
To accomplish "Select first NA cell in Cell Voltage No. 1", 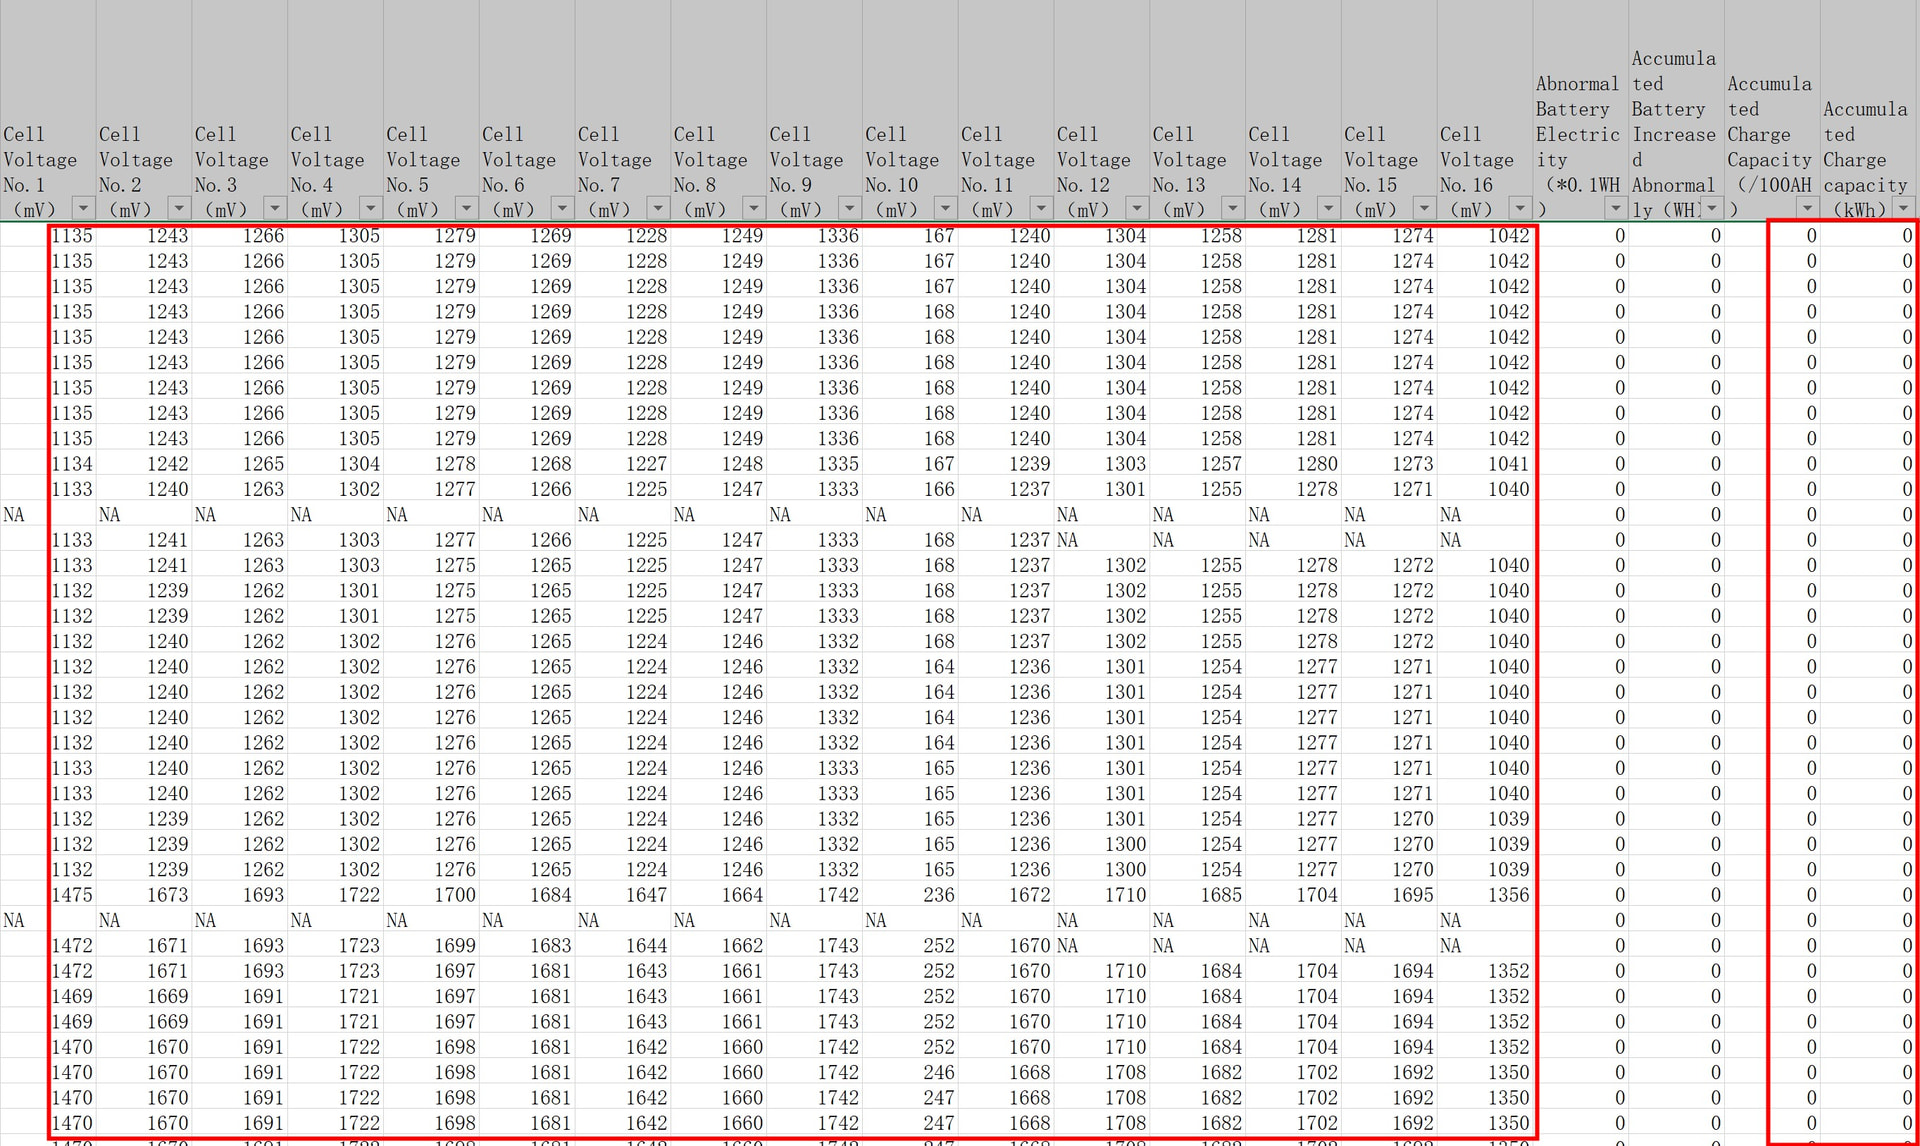I will click(x=14, y=515).
